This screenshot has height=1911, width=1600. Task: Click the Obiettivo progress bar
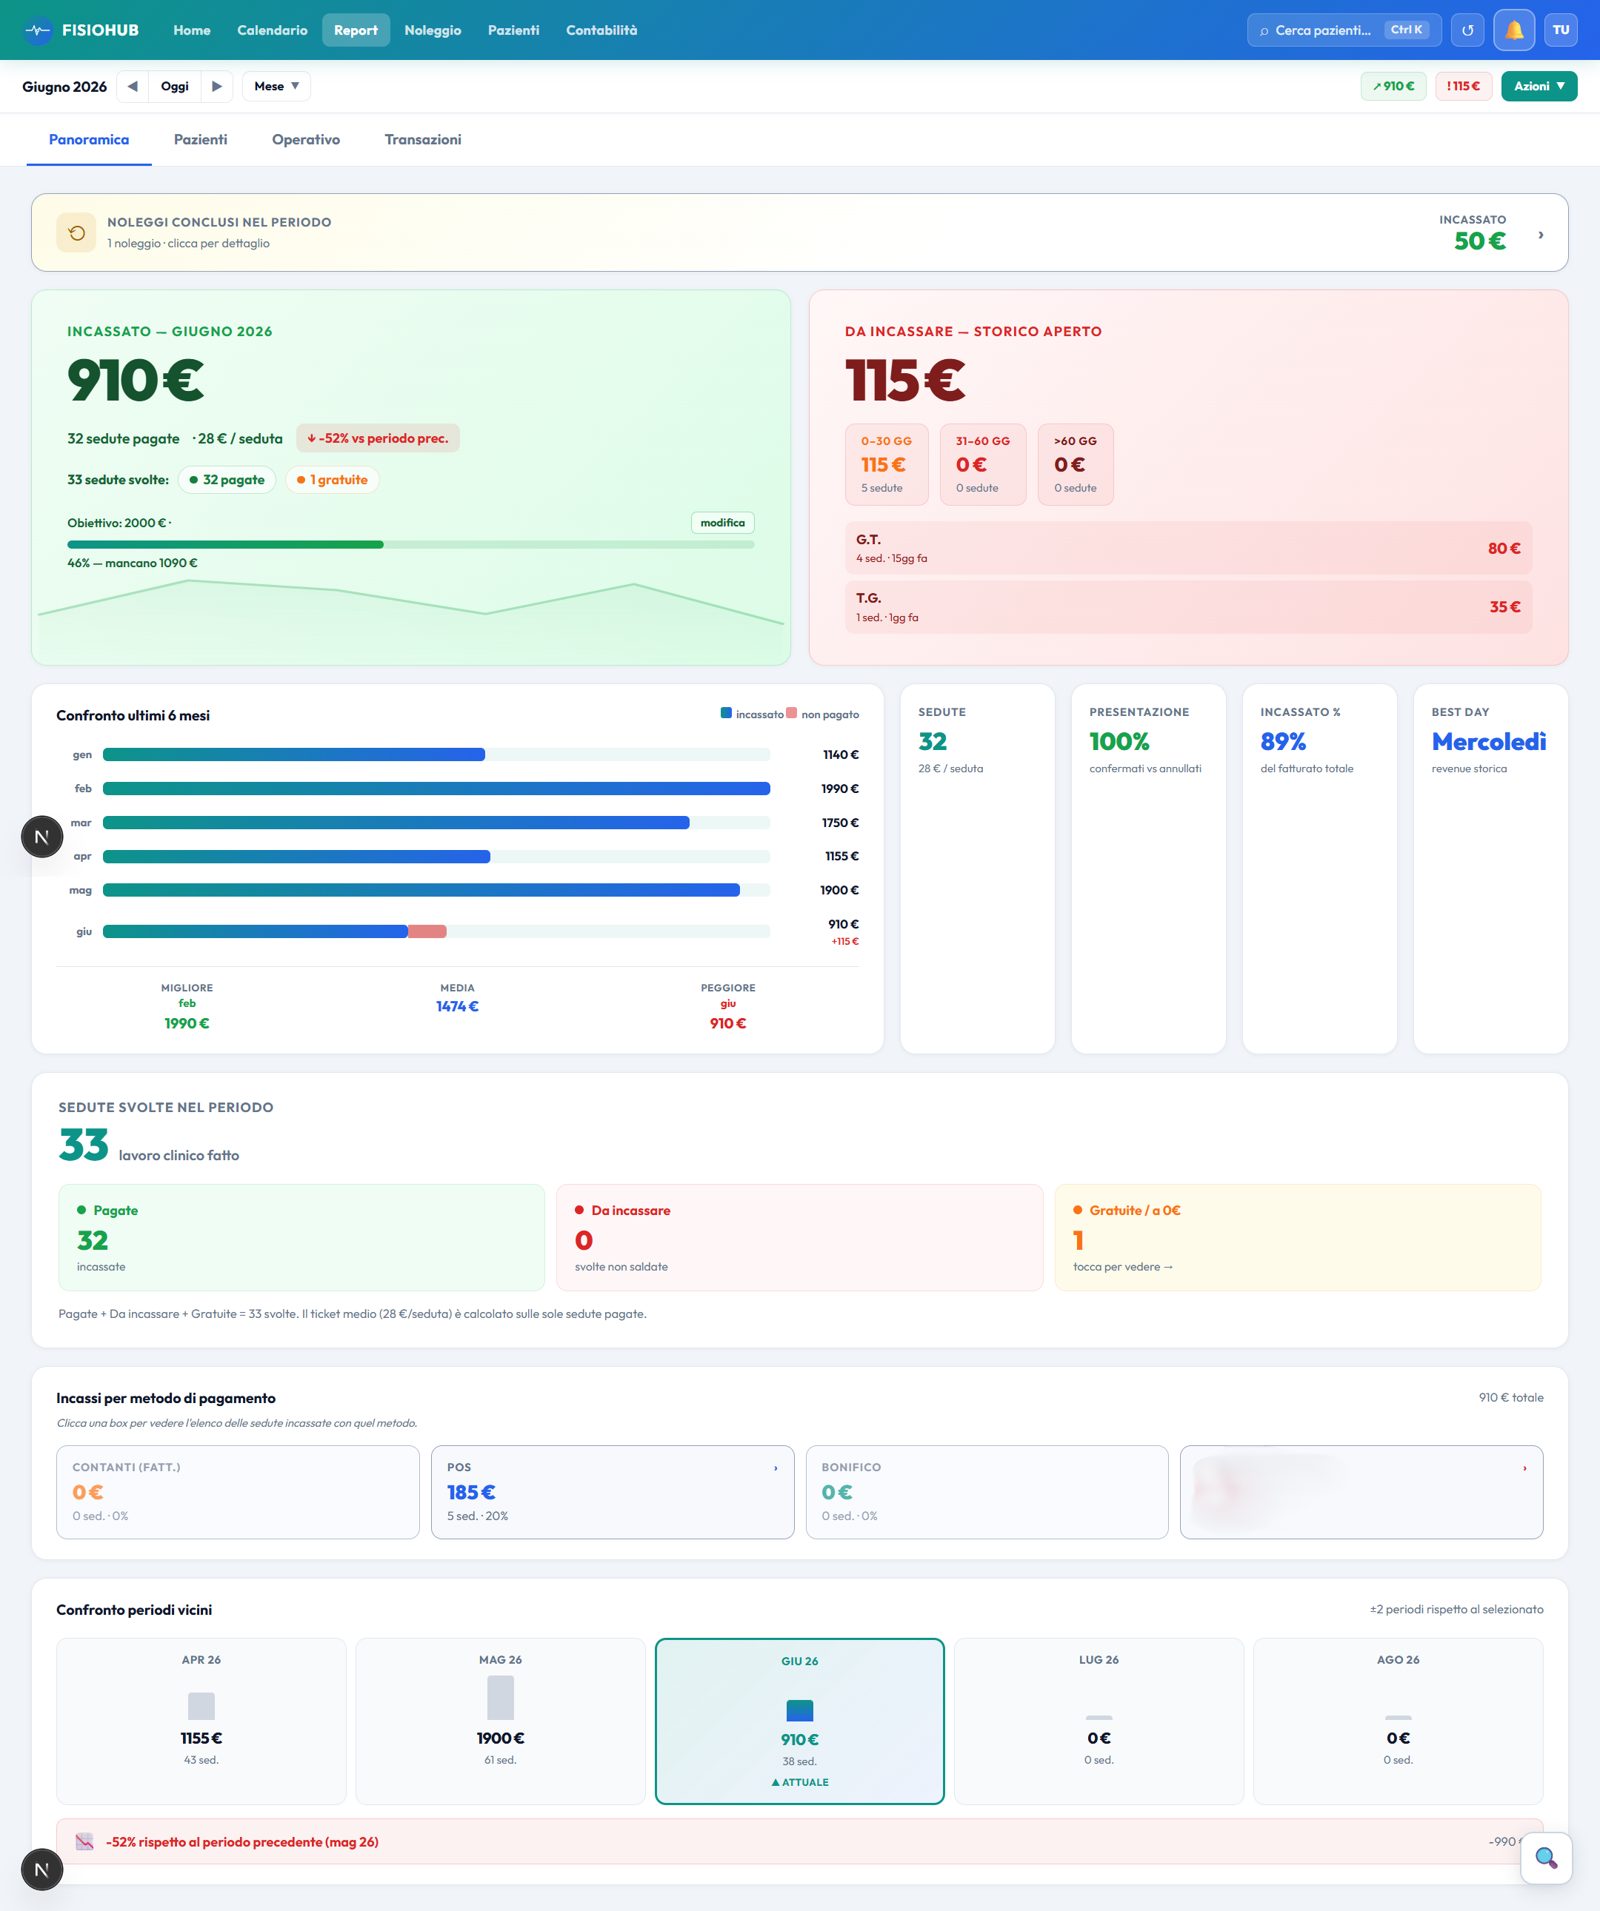411,545
